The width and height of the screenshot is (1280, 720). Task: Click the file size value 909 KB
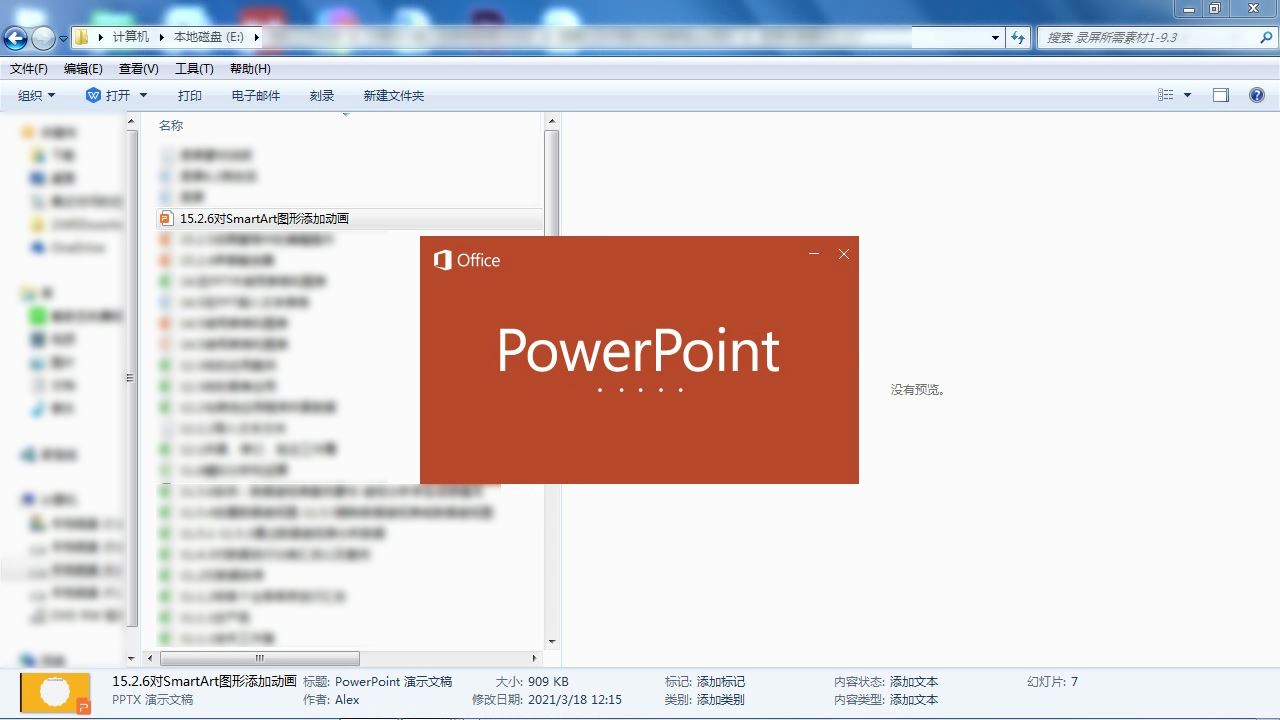click(548, 682)
